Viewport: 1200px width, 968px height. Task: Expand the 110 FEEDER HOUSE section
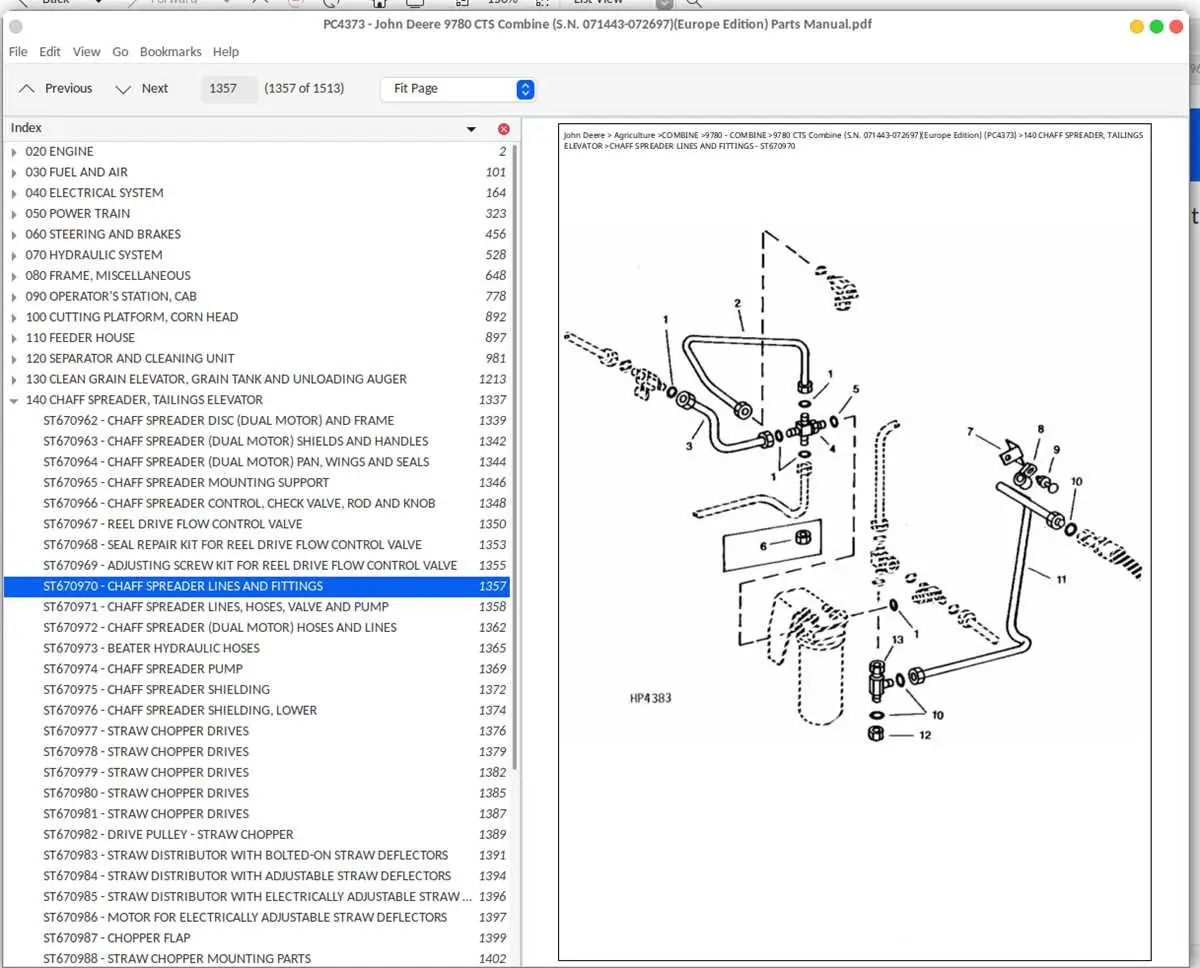14,338
